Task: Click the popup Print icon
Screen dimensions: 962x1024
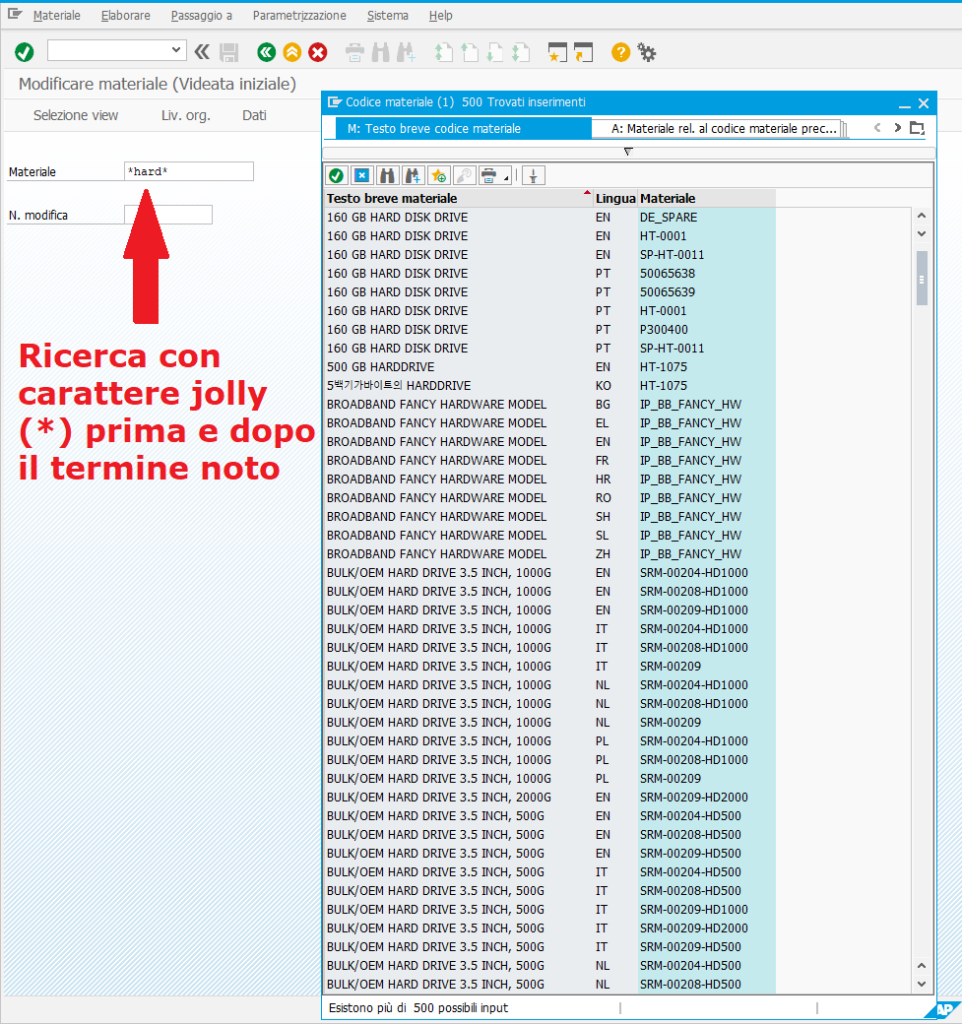Action: click(x=489, y=176)
